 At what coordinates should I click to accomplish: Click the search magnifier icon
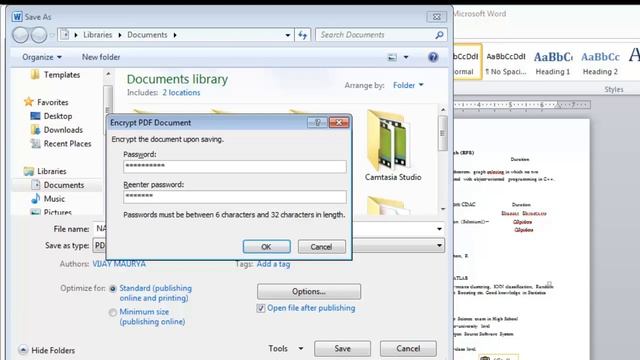pos(439,35)
